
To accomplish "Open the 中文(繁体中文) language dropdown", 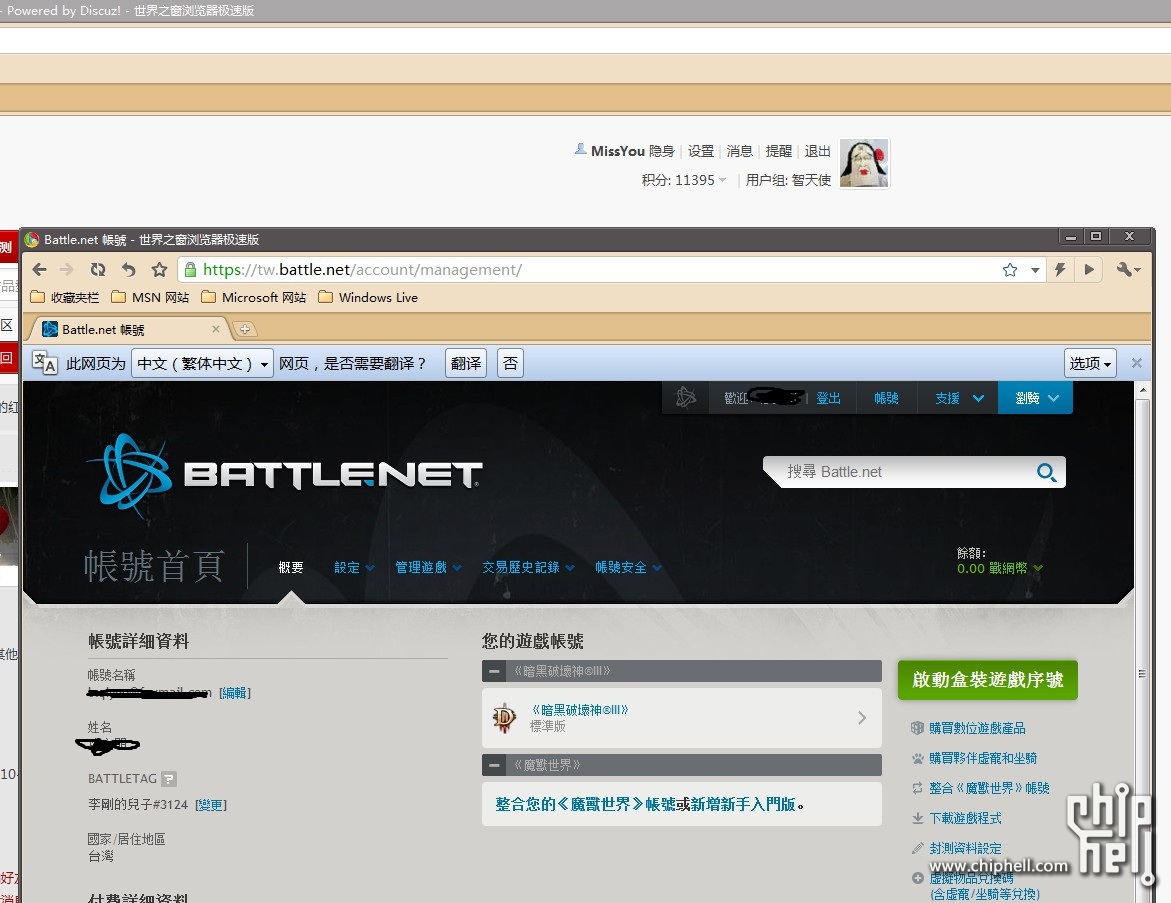I will coord(202,363).
